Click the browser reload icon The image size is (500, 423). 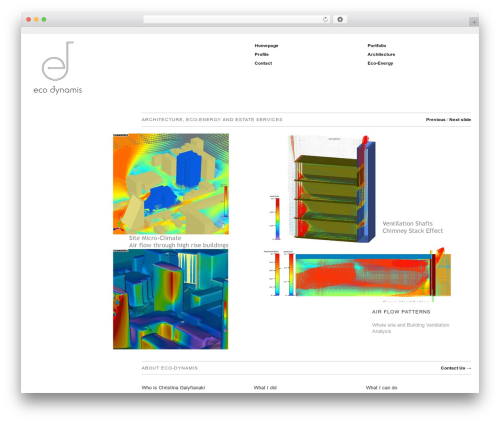325,19
